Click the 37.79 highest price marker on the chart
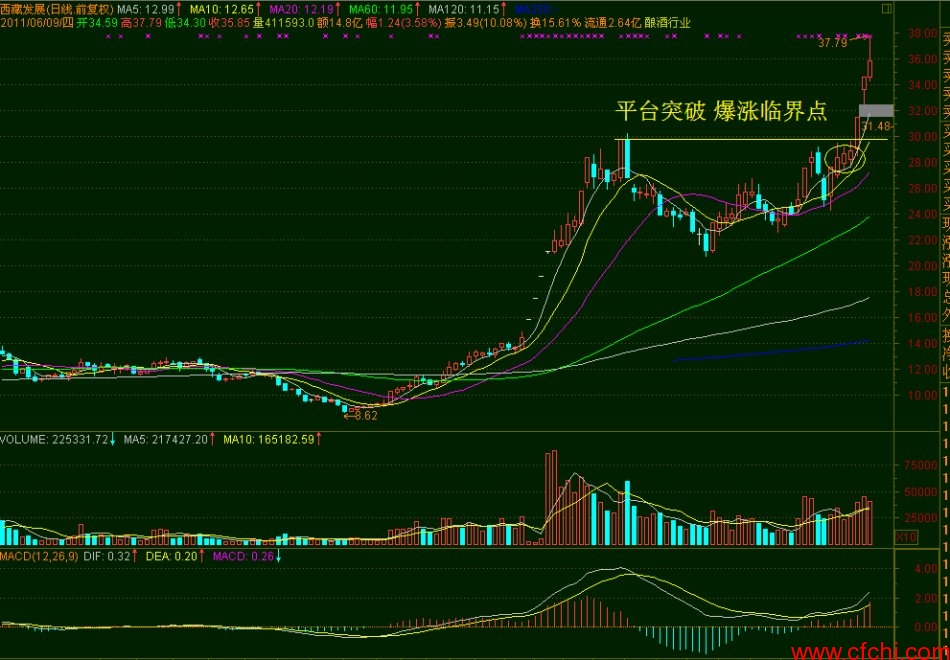This screenshot has height=660, width=950. tap(832, 44)
